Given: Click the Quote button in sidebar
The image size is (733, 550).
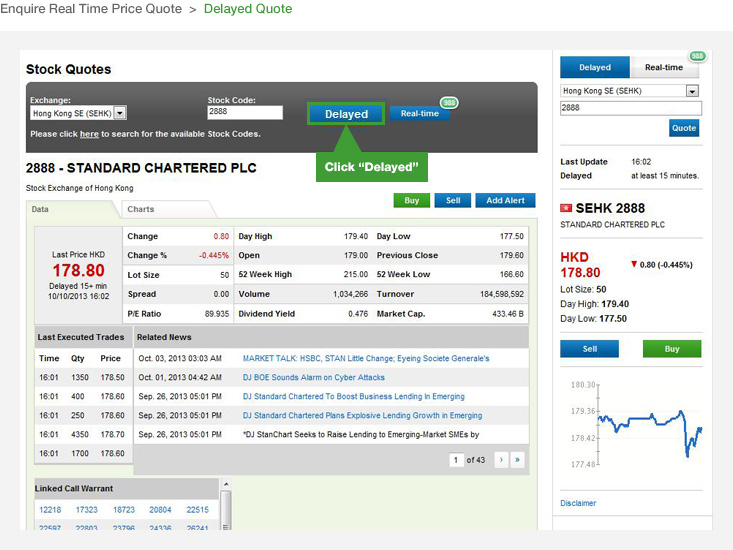Looking at the screenshot, I should [x=684, y=128].
